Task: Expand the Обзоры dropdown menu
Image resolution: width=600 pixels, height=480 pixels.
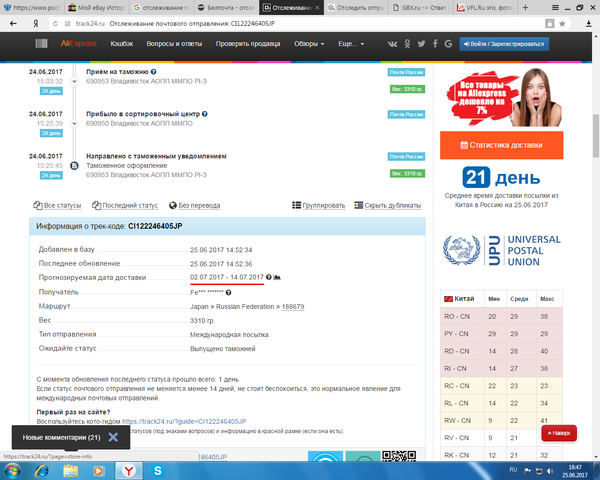Action: coord(309,44)
